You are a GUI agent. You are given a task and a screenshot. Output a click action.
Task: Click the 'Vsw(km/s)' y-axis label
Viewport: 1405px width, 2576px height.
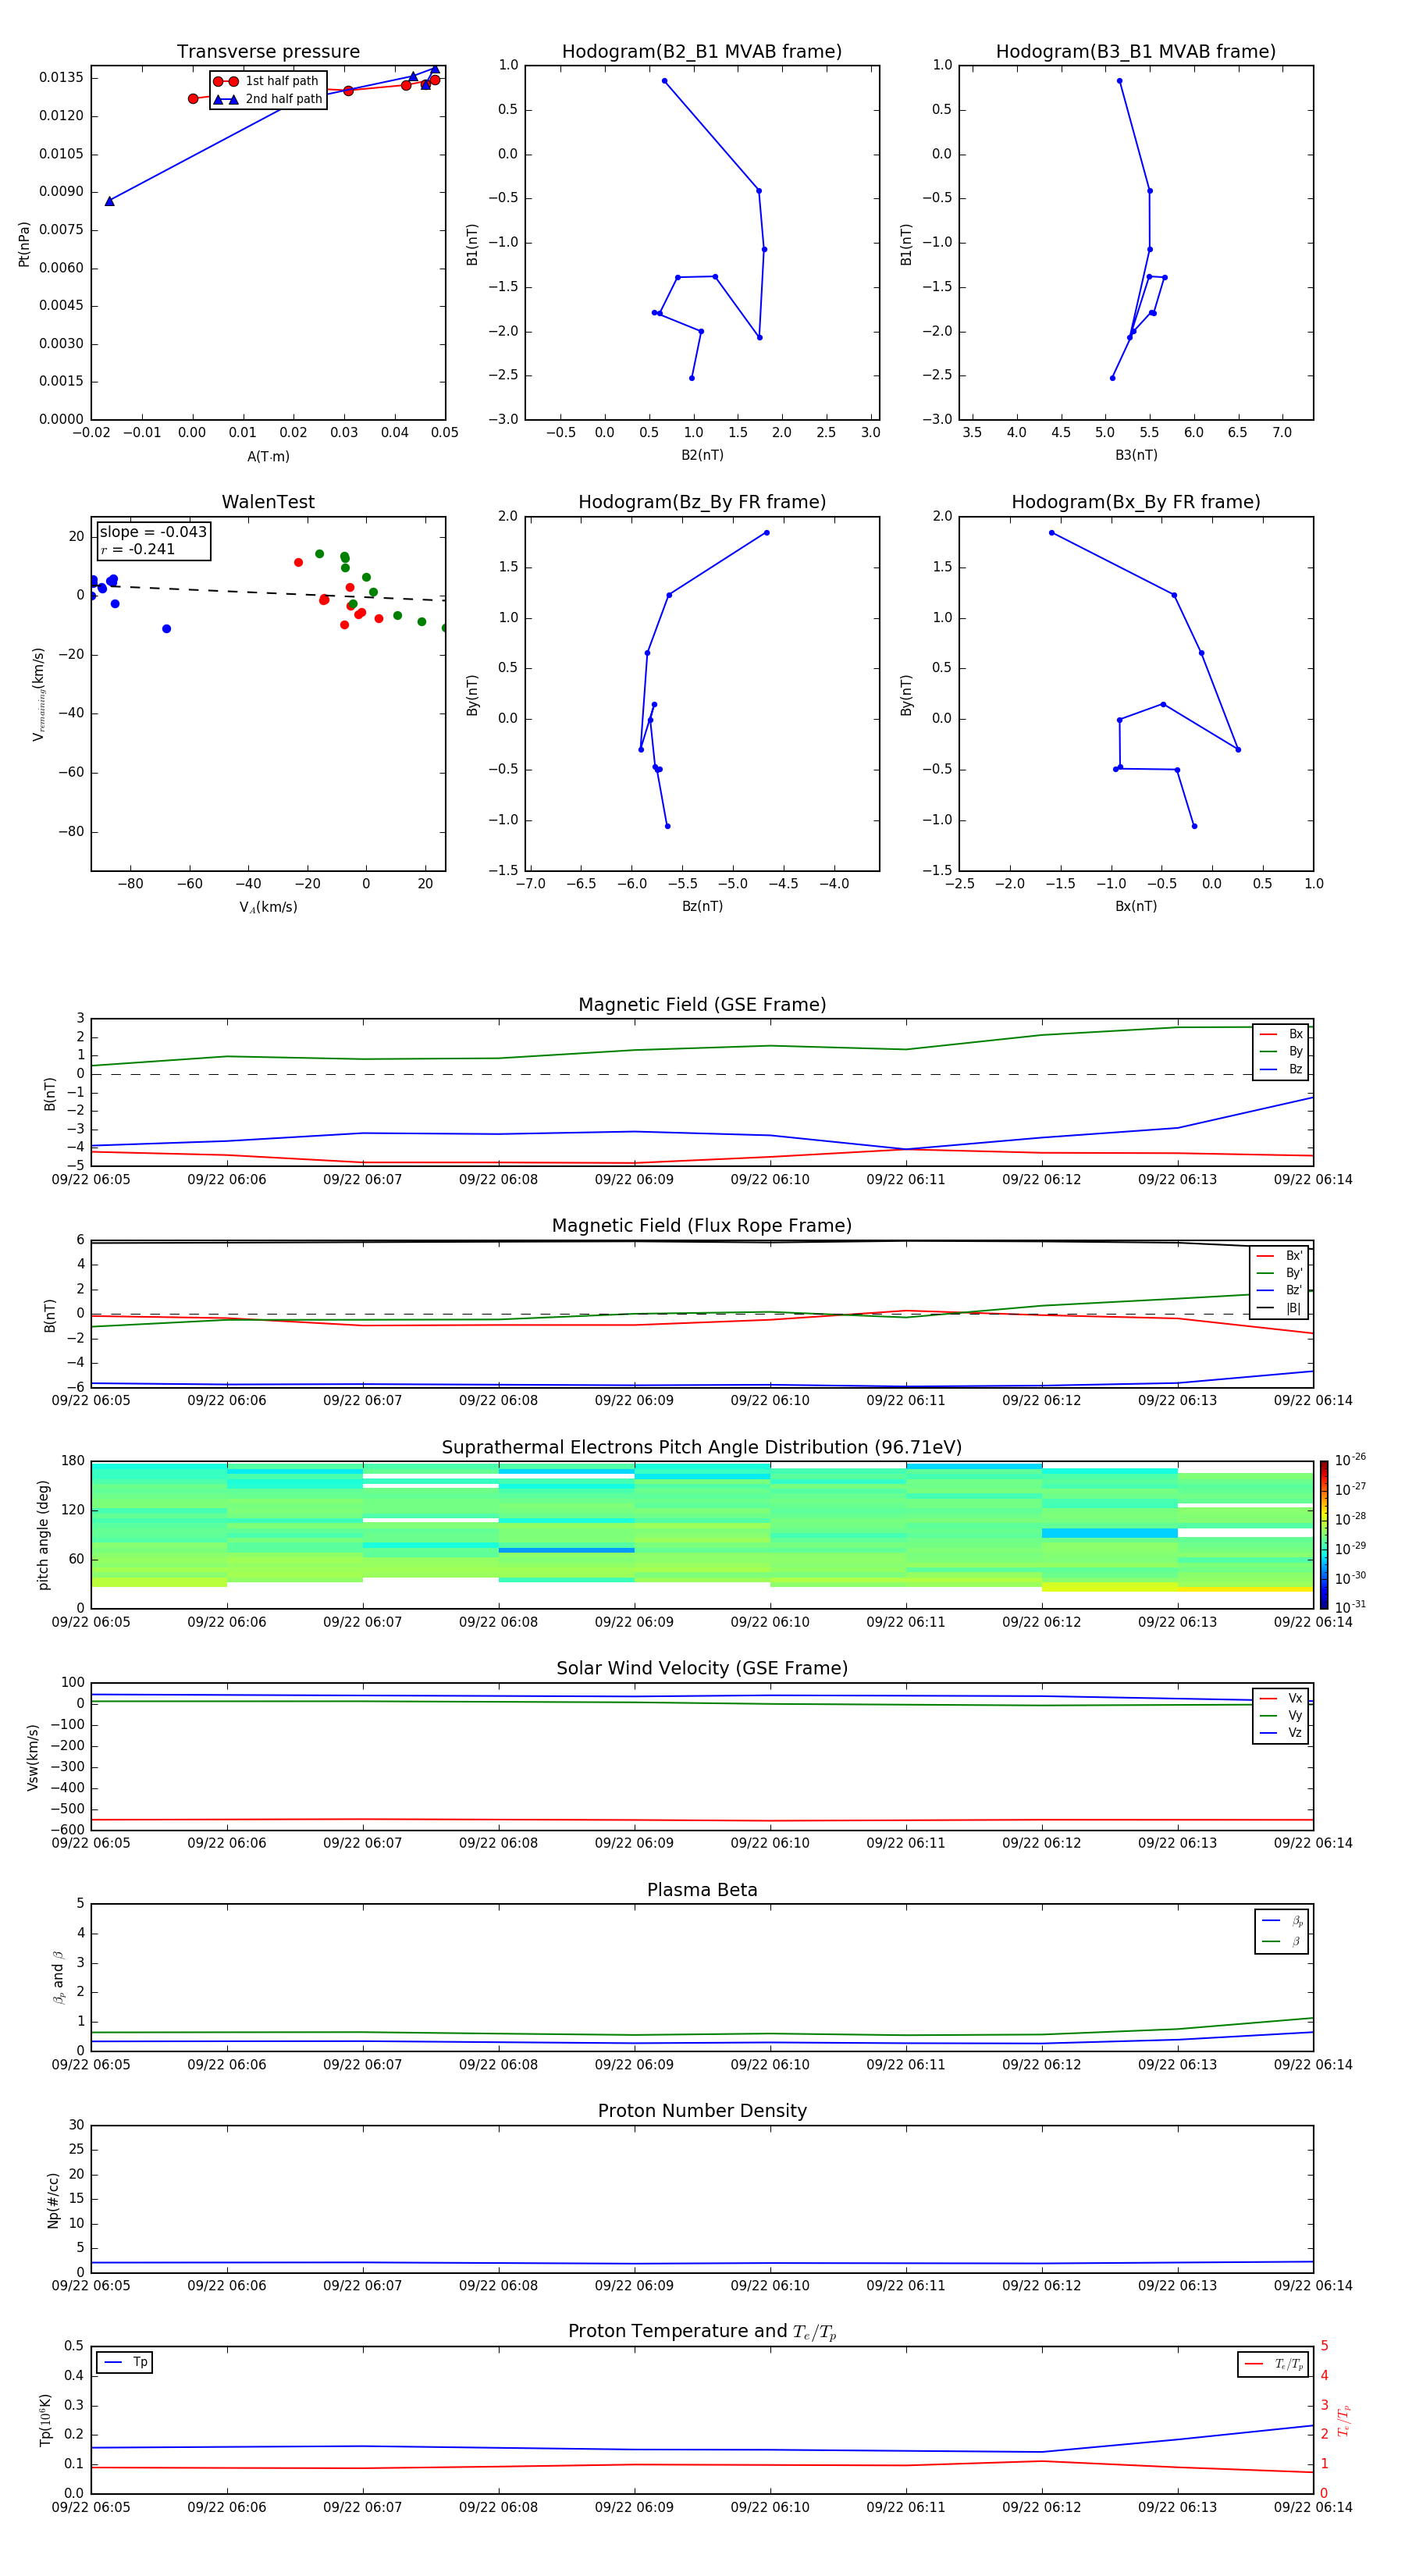tap(33, 1757)
